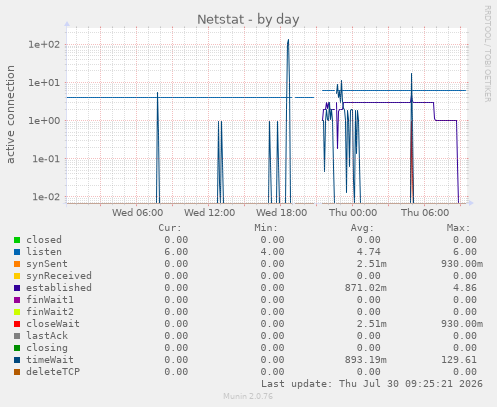Click the 'Wed 18:00' x-axis label

(x=281, y=213)
